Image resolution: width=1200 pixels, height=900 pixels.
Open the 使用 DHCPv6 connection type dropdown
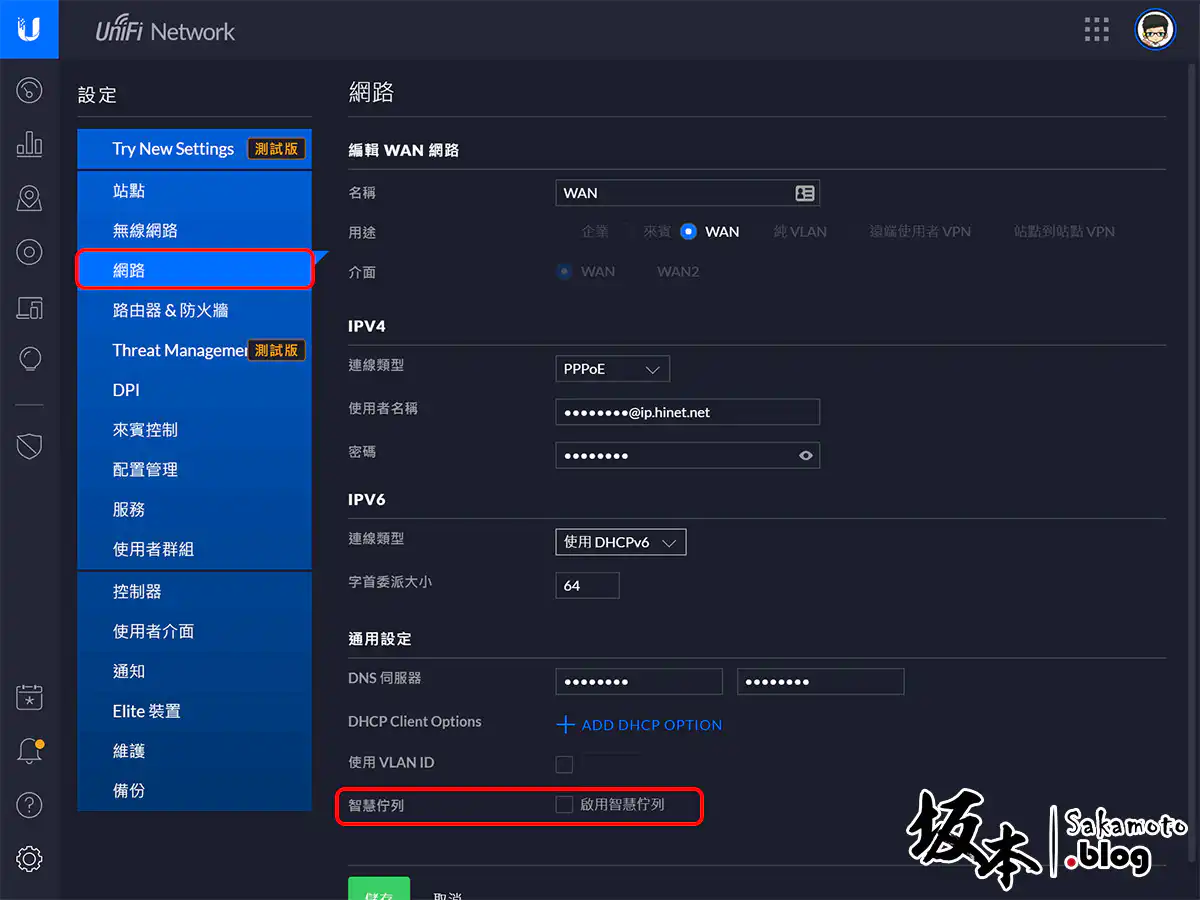point(620,542)
